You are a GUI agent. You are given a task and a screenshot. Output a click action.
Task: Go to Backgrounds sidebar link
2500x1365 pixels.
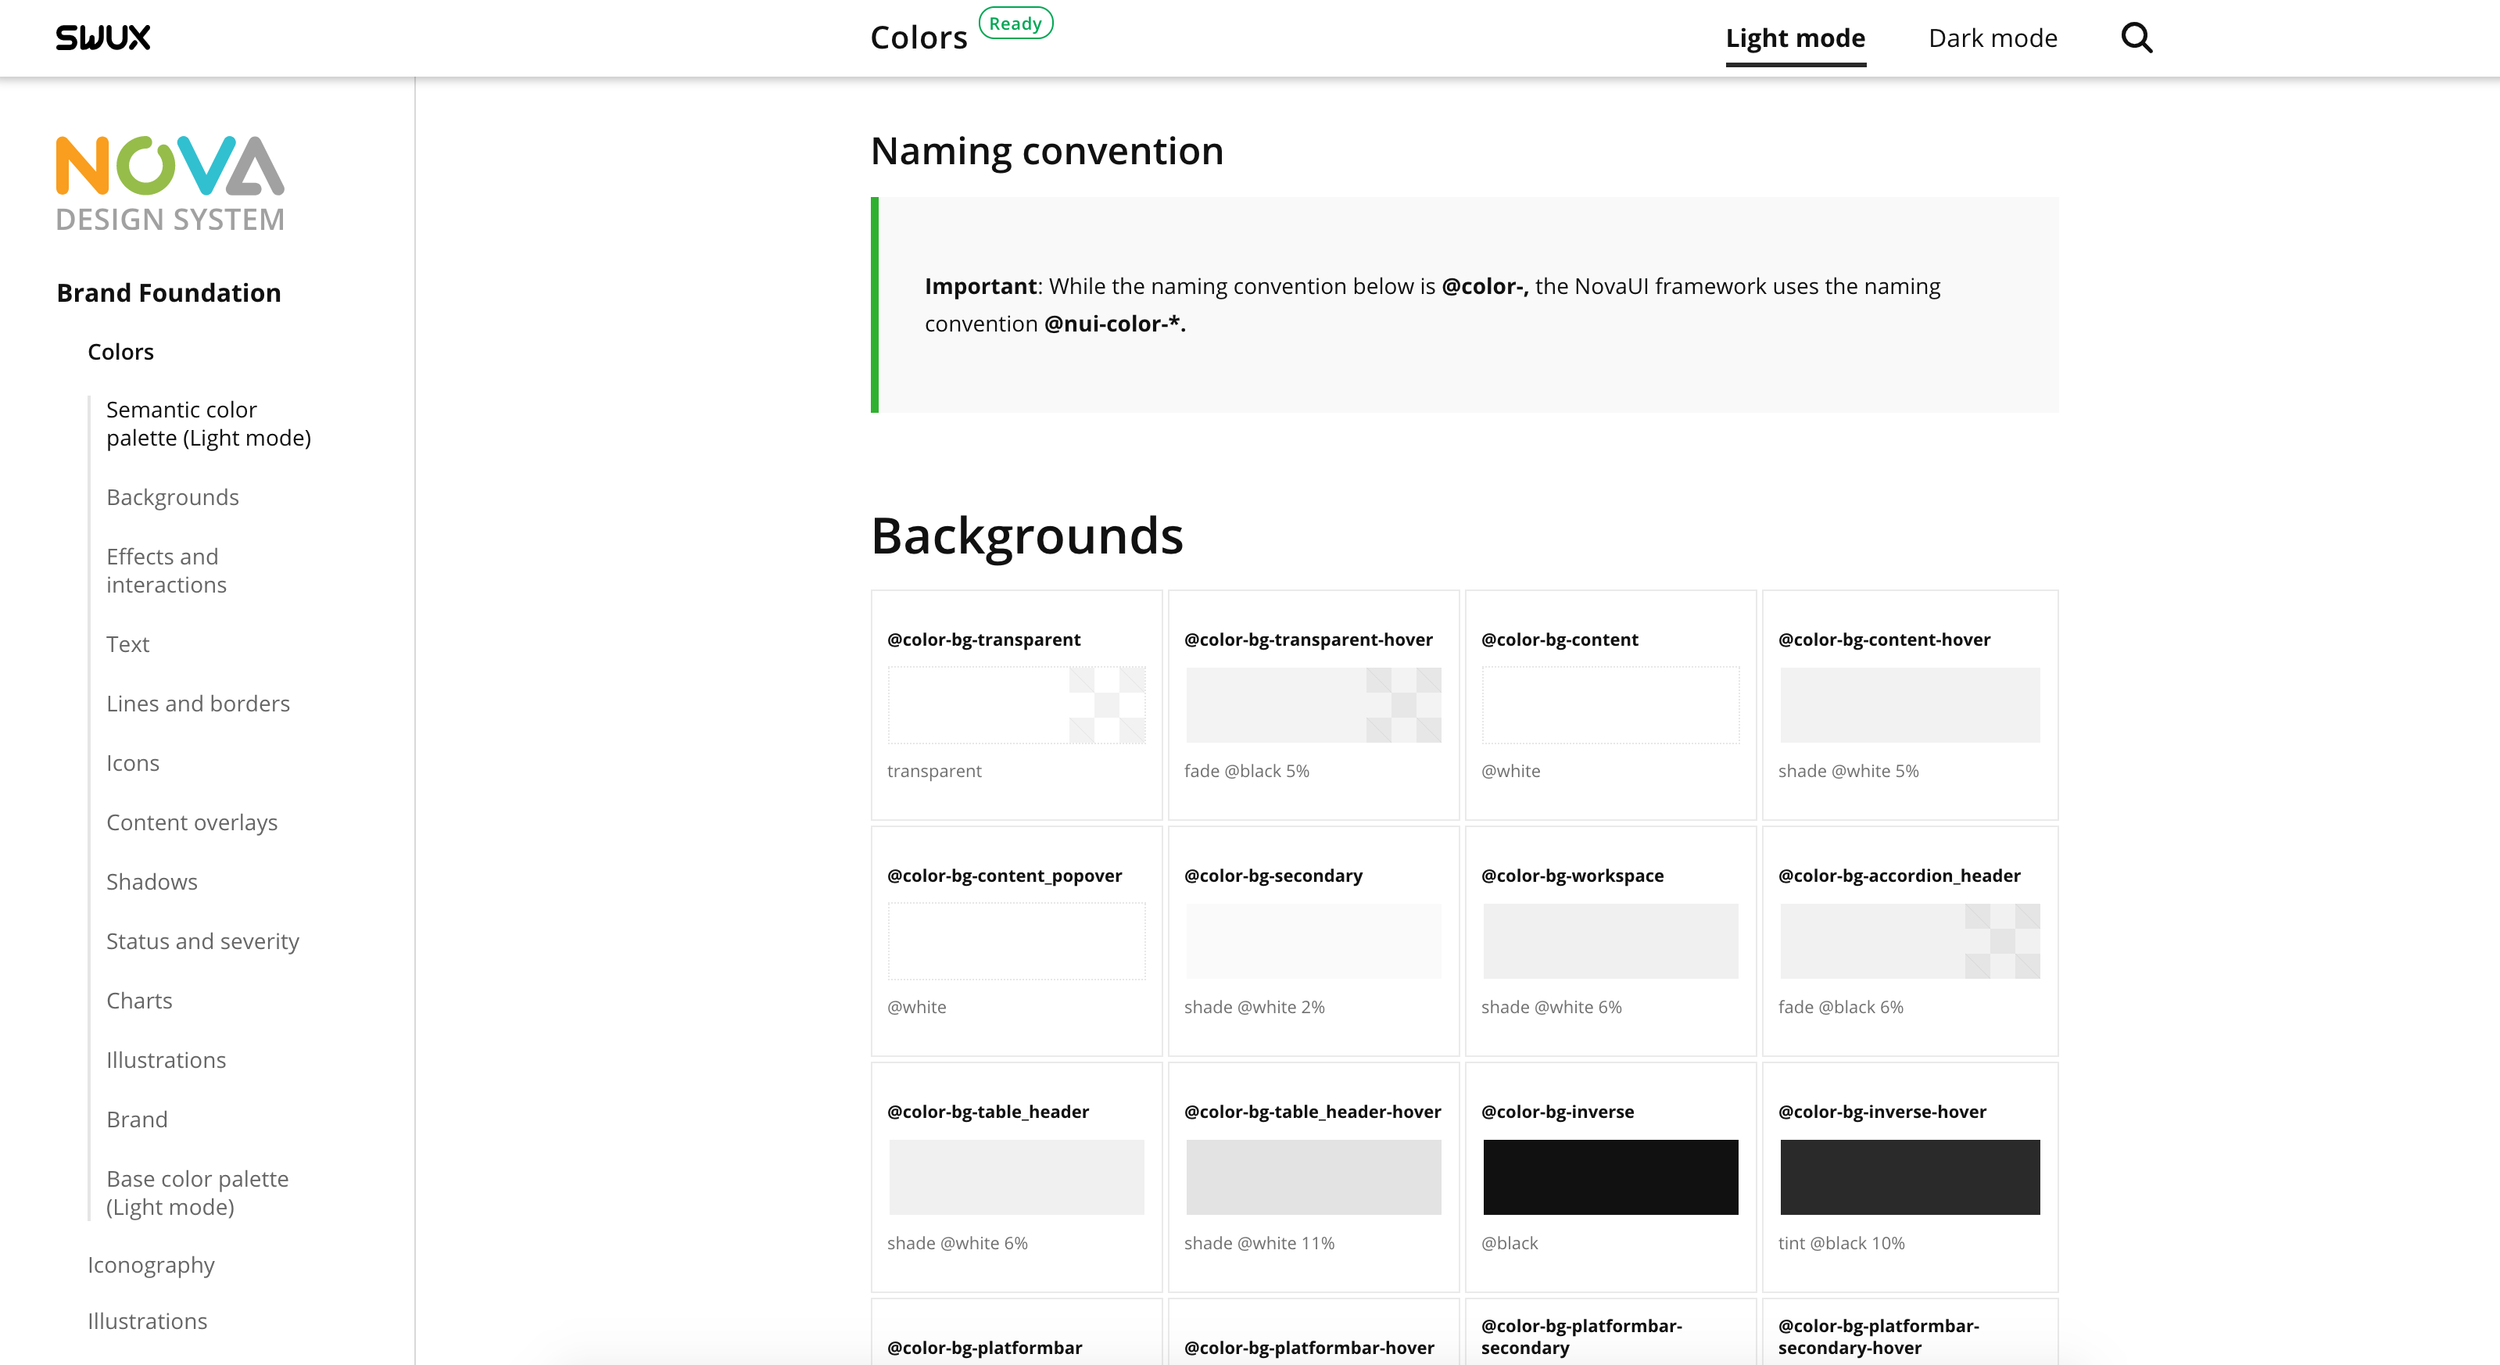click(172, 497)
